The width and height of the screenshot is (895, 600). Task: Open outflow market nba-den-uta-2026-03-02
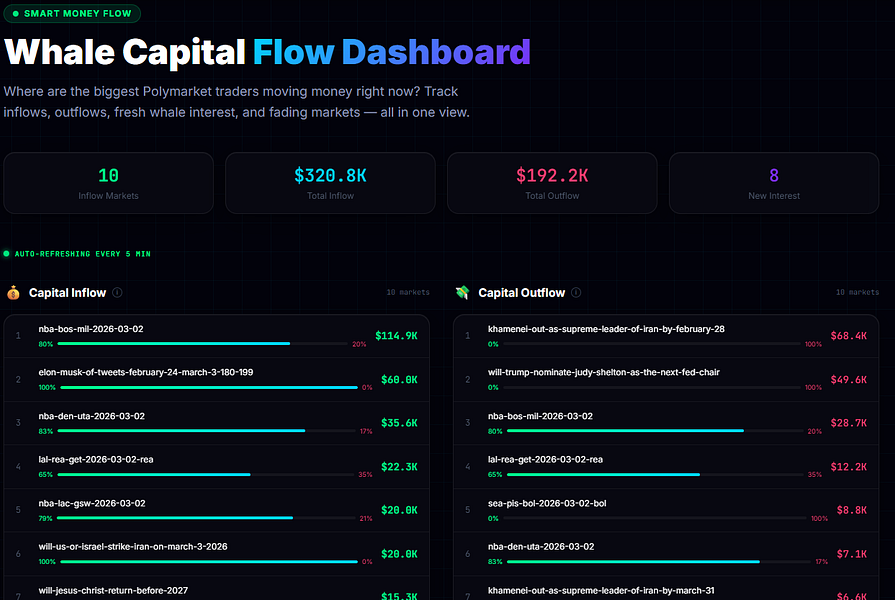(x=666, y=554)
